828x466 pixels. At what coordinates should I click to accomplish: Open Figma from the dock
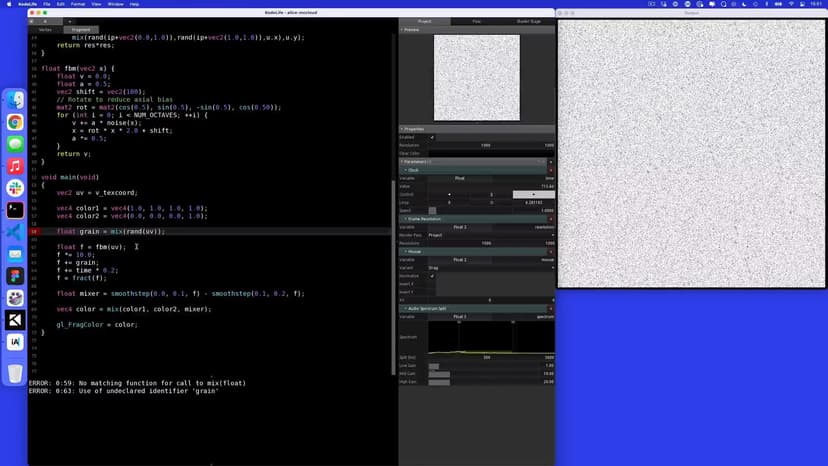pos(15,275)
